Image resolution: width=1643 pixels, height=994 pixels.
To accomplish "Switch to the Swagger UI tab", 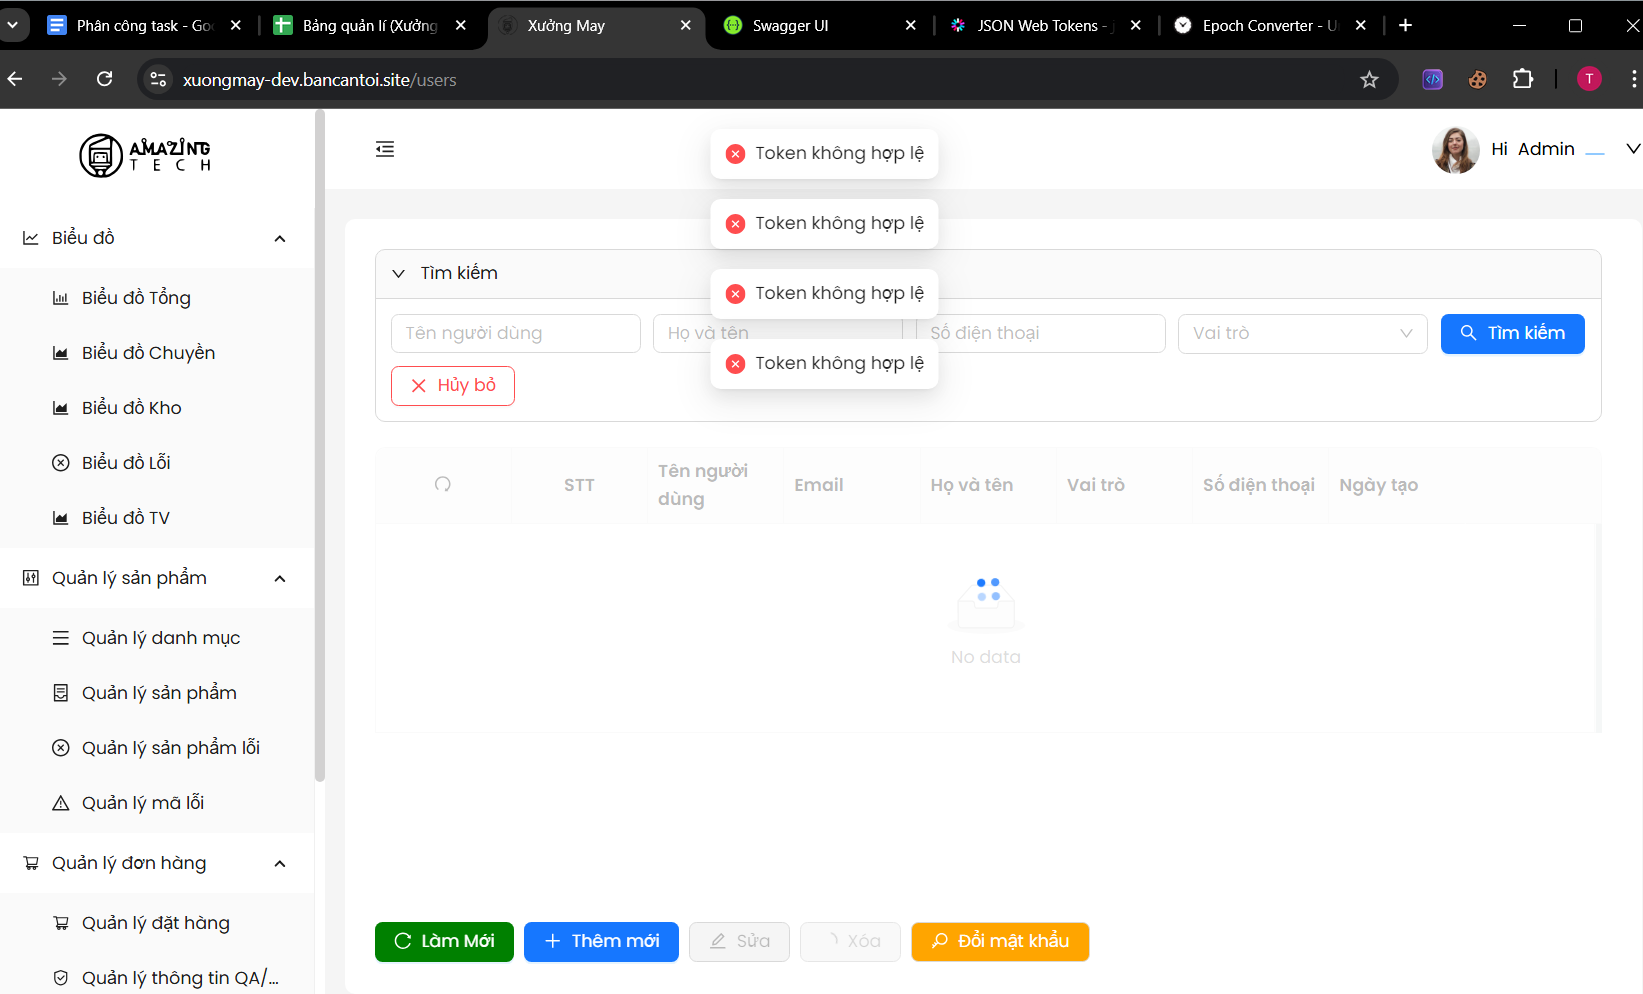I will 790,26.
